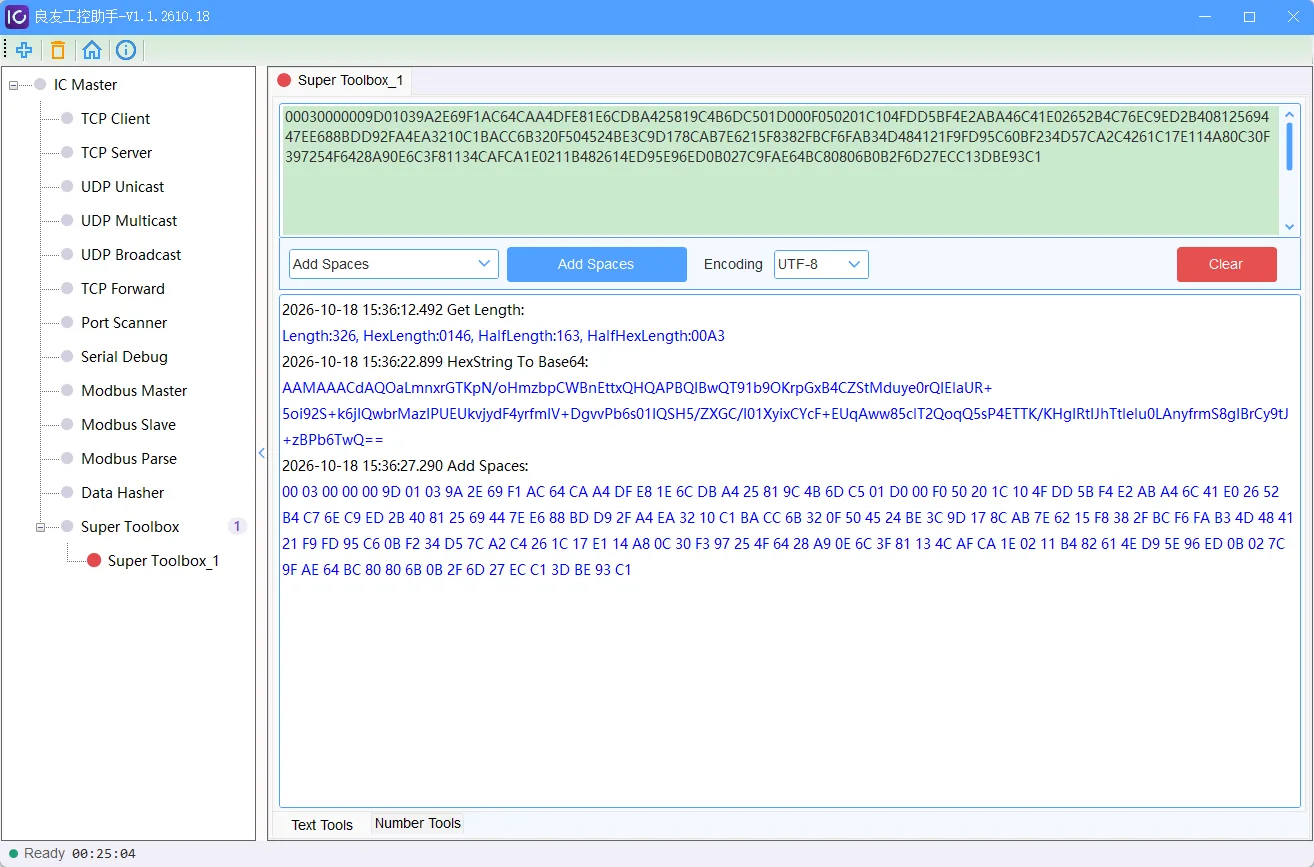The image size is (1314, 867).
Task: Click the input box scroll-down arrow
Action: tap(1289, 228)
